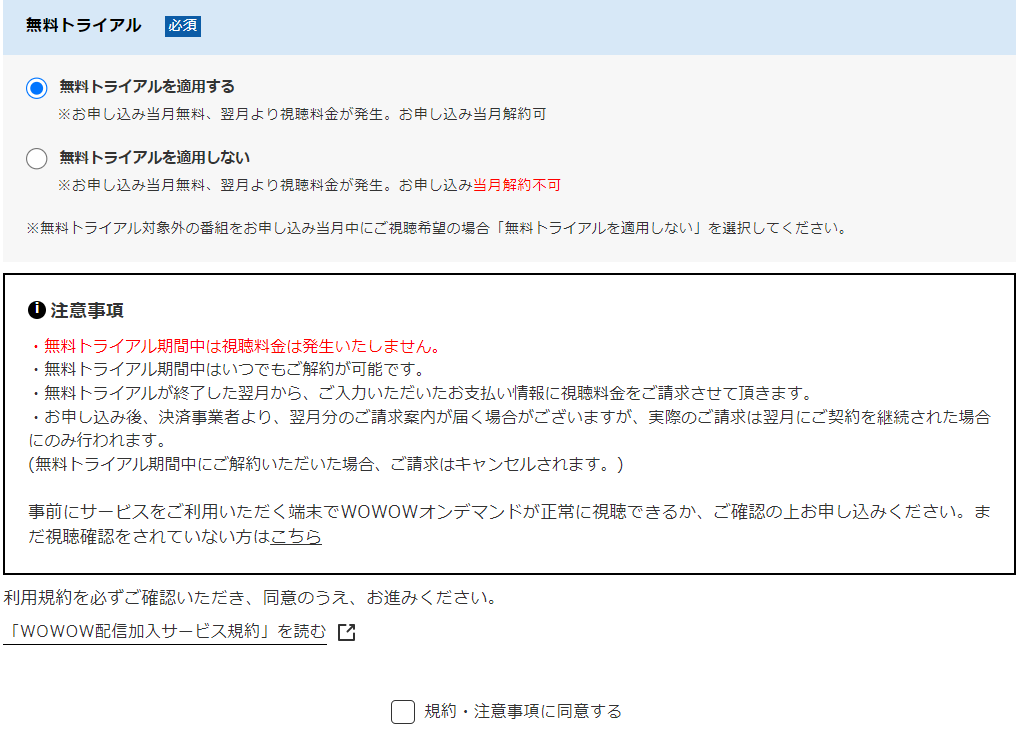Click the 無料トライアルを適用しない label text
This screenshot has width=1017, height=730.
tap(154, 157)
